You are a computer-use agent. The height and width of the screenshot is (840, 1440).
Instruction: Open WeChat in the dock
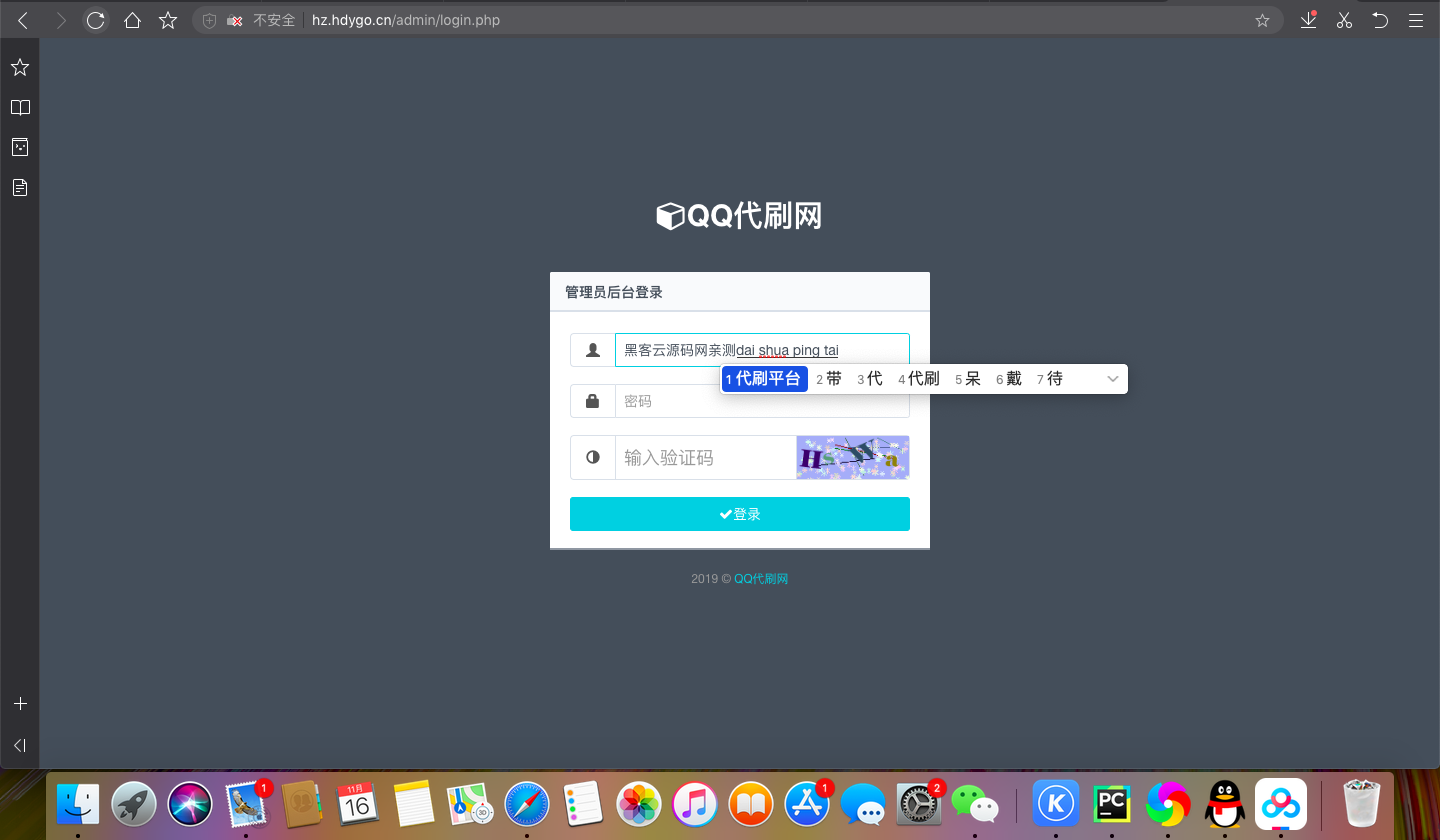pos(975,803)
